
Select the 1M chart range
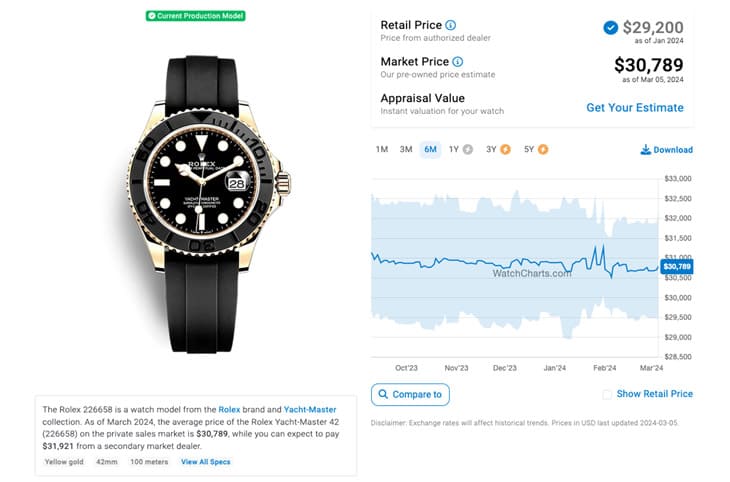[x=382, y=149]
